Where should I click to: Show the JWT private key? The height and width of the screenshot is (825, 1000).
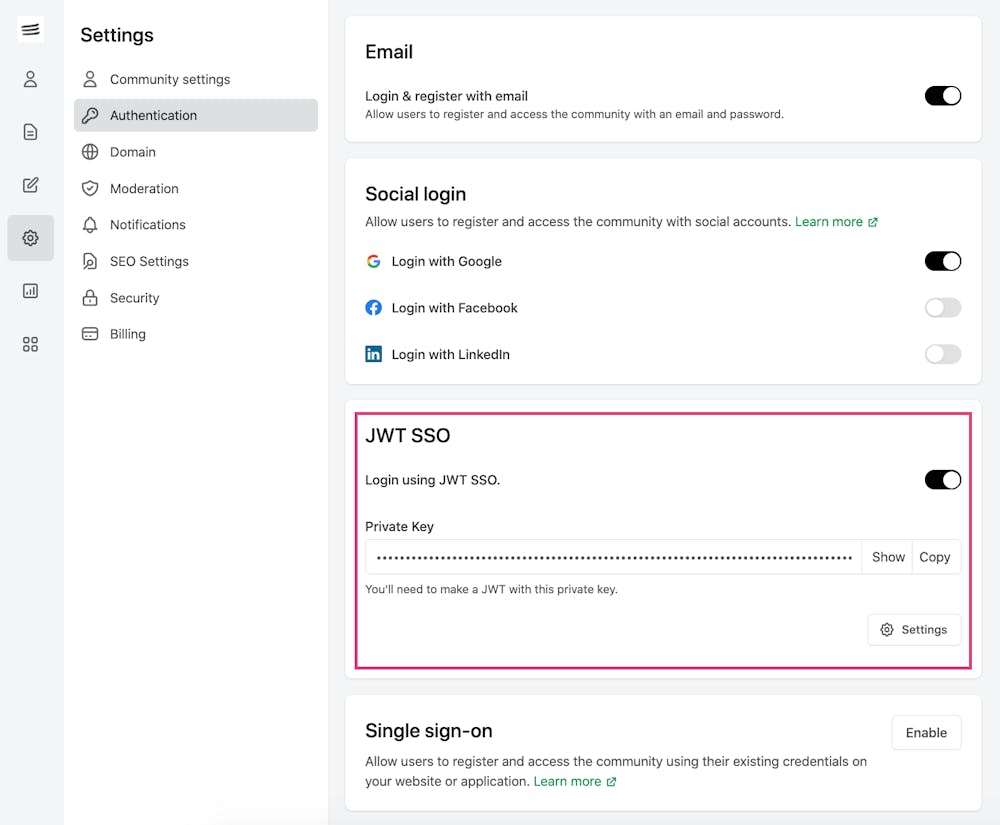point(888,557)
